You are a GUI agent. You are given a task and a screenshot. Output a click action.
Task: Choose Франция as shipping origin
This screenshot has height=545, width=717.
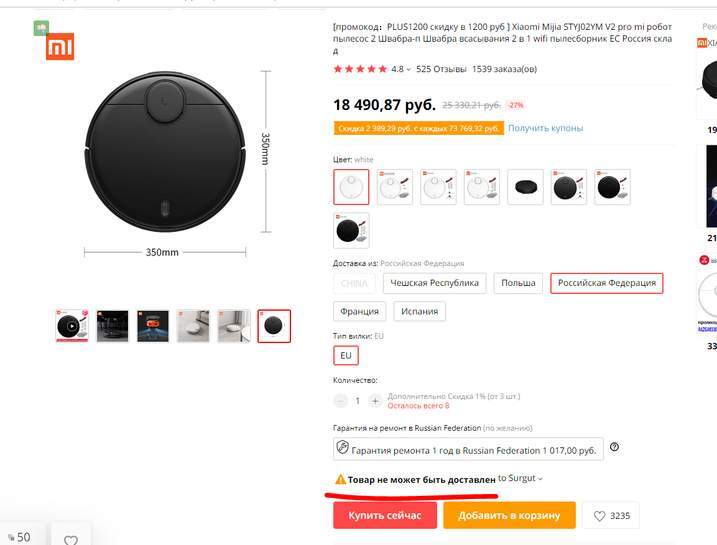[x=359, y=311]
